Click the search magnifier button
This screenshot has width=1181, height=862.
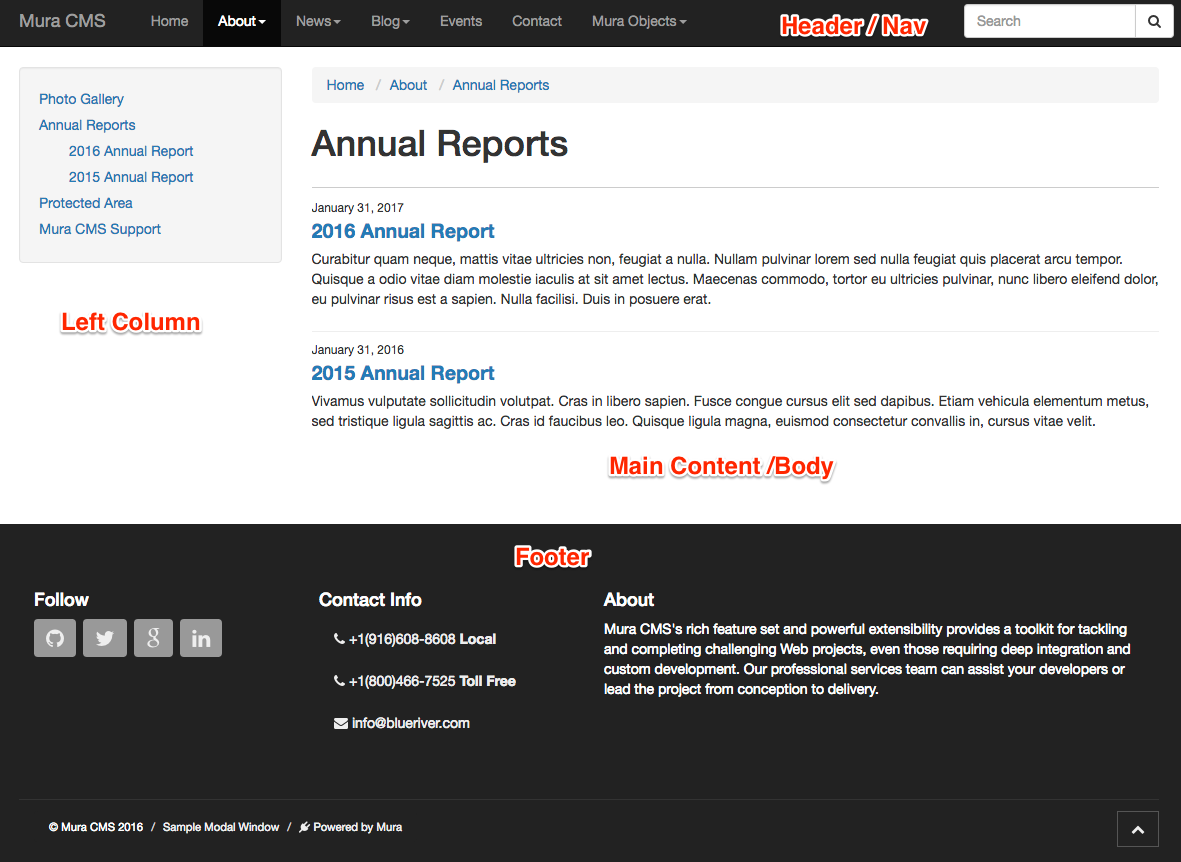pyautogui.click(x=1154, y=21)
